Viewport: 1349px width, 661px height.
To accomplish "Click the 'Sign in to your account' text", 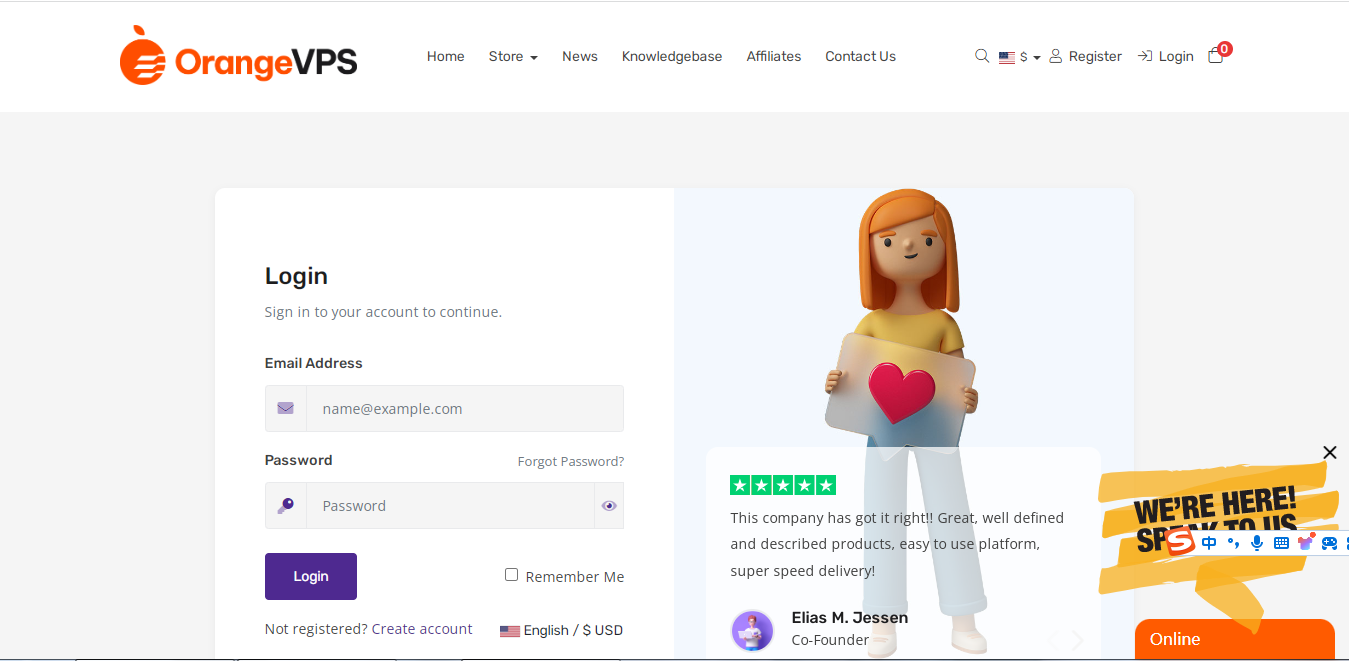I will tap(383, 312).
